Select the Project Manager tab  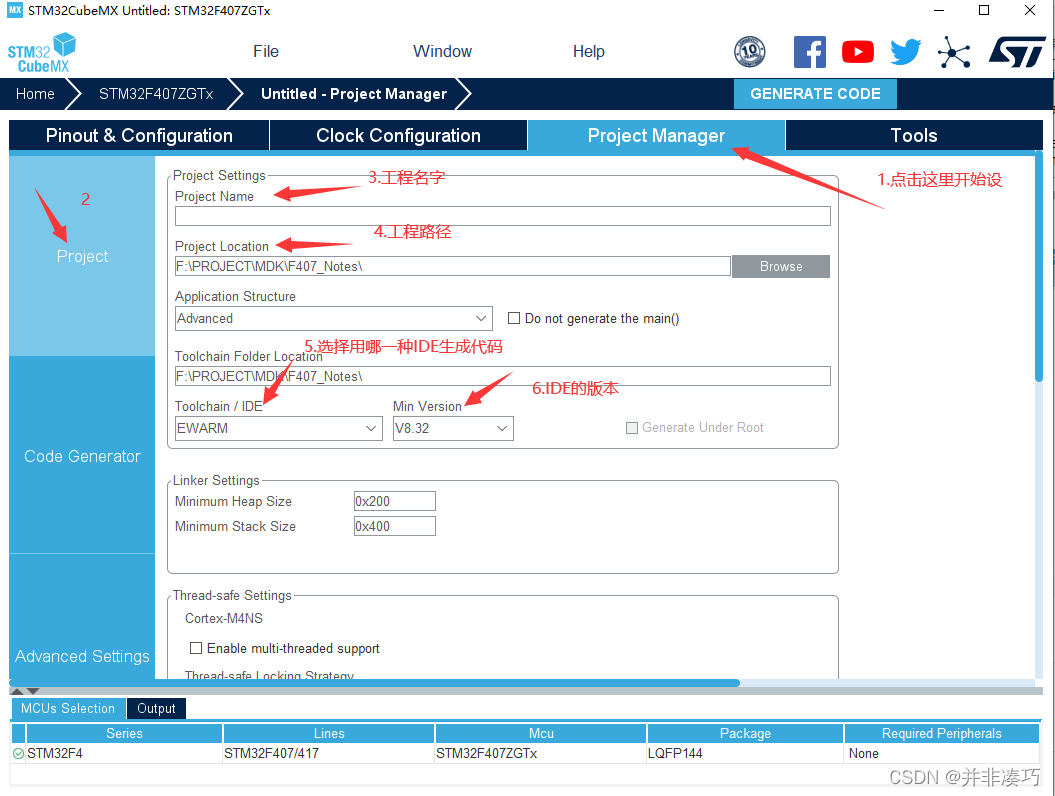click(656, 135)
